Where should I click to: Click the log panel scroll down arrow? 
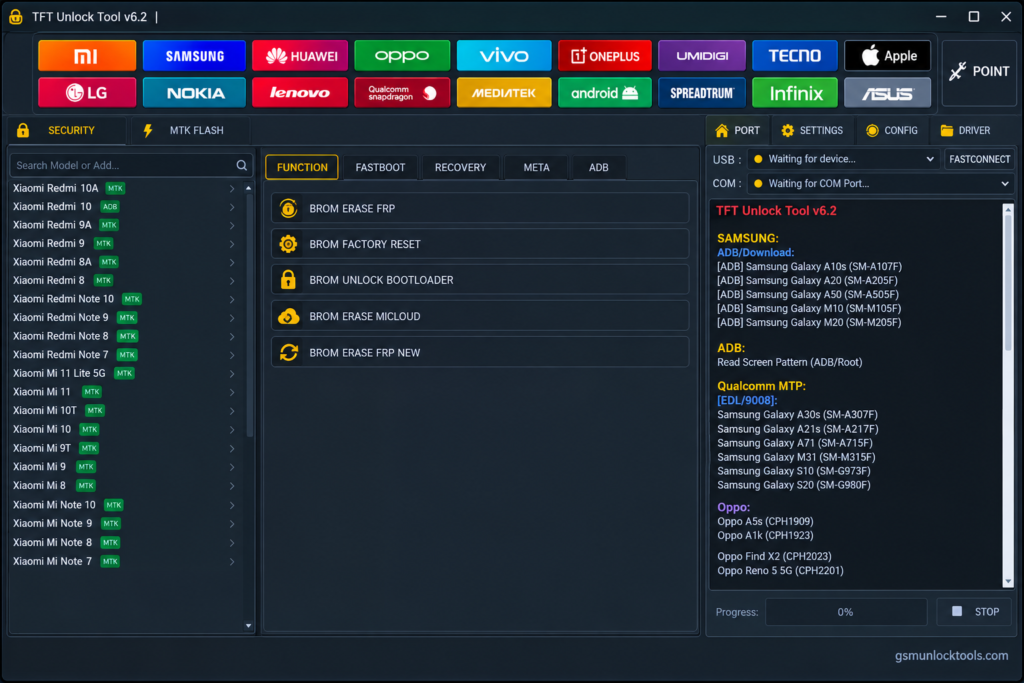coord(1008,581)
